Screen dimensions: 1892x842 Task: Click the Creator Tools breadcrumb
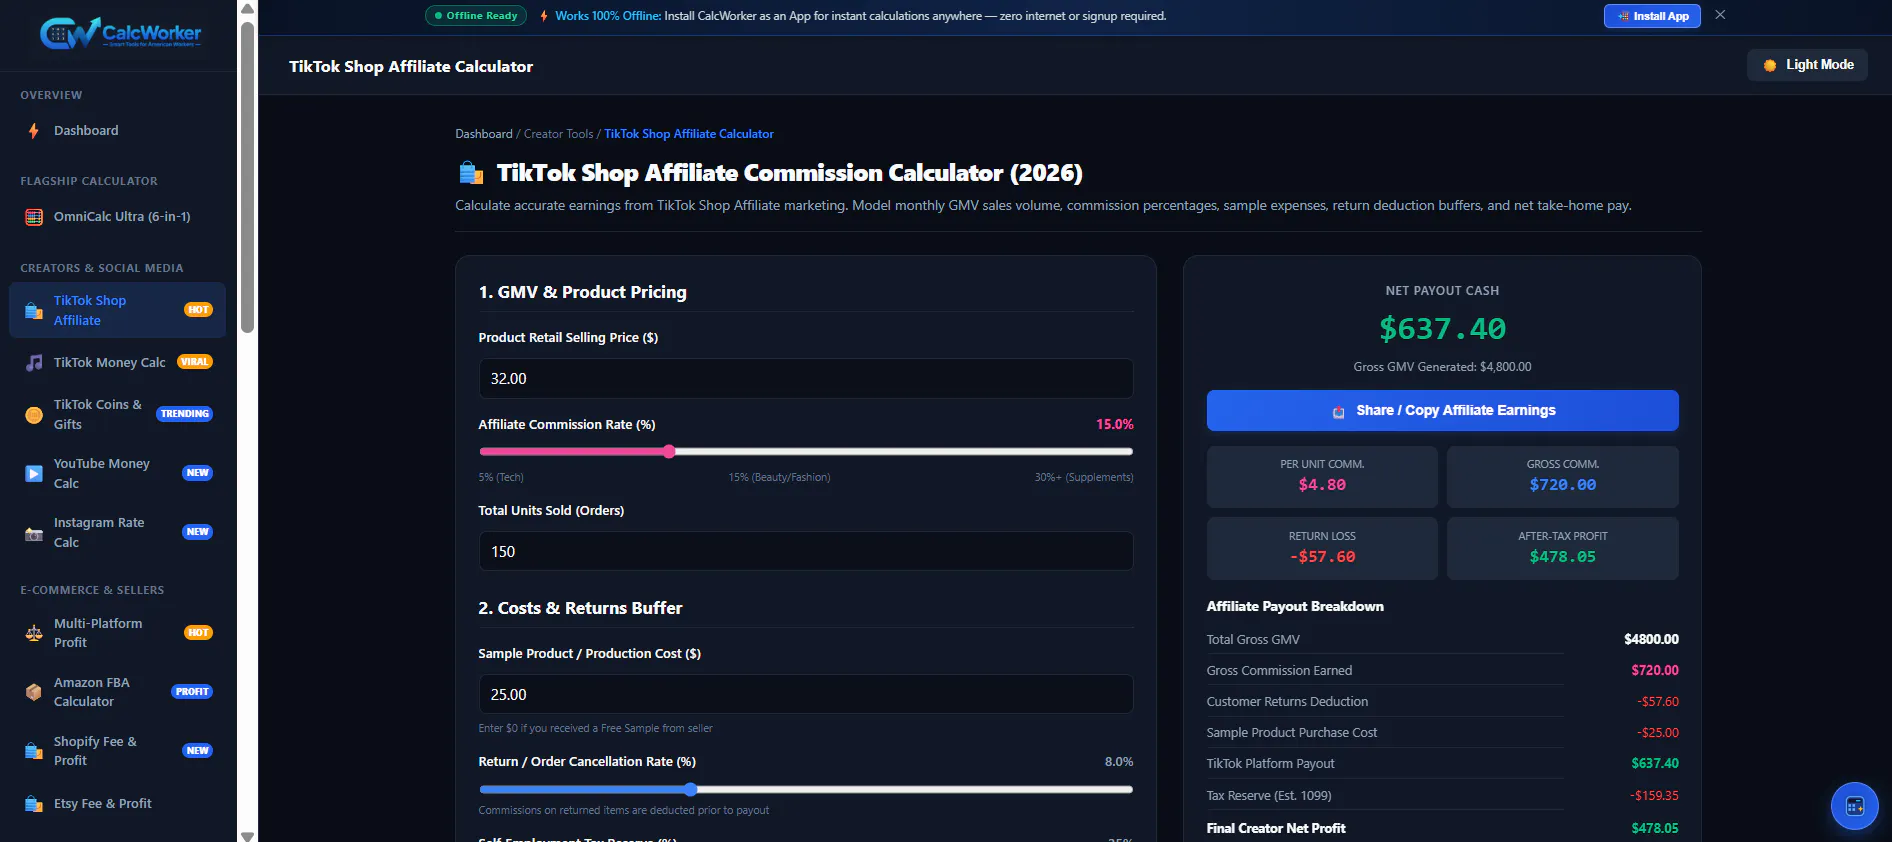coord(559,134)
